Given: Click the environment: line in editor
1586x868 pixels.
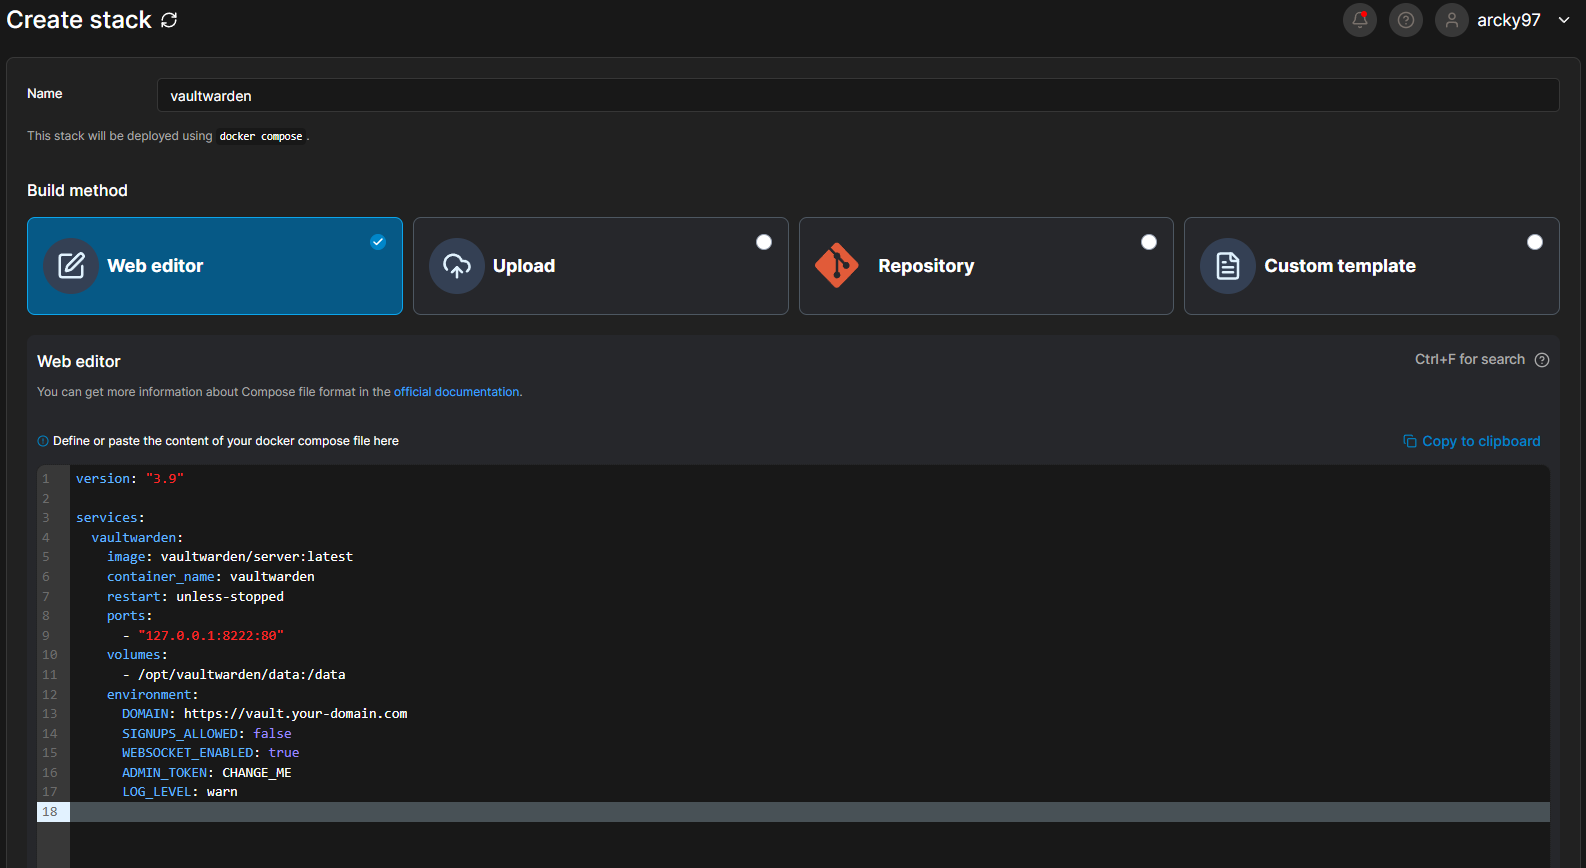Looking at the screenshot, I should [x=153, y=695].
